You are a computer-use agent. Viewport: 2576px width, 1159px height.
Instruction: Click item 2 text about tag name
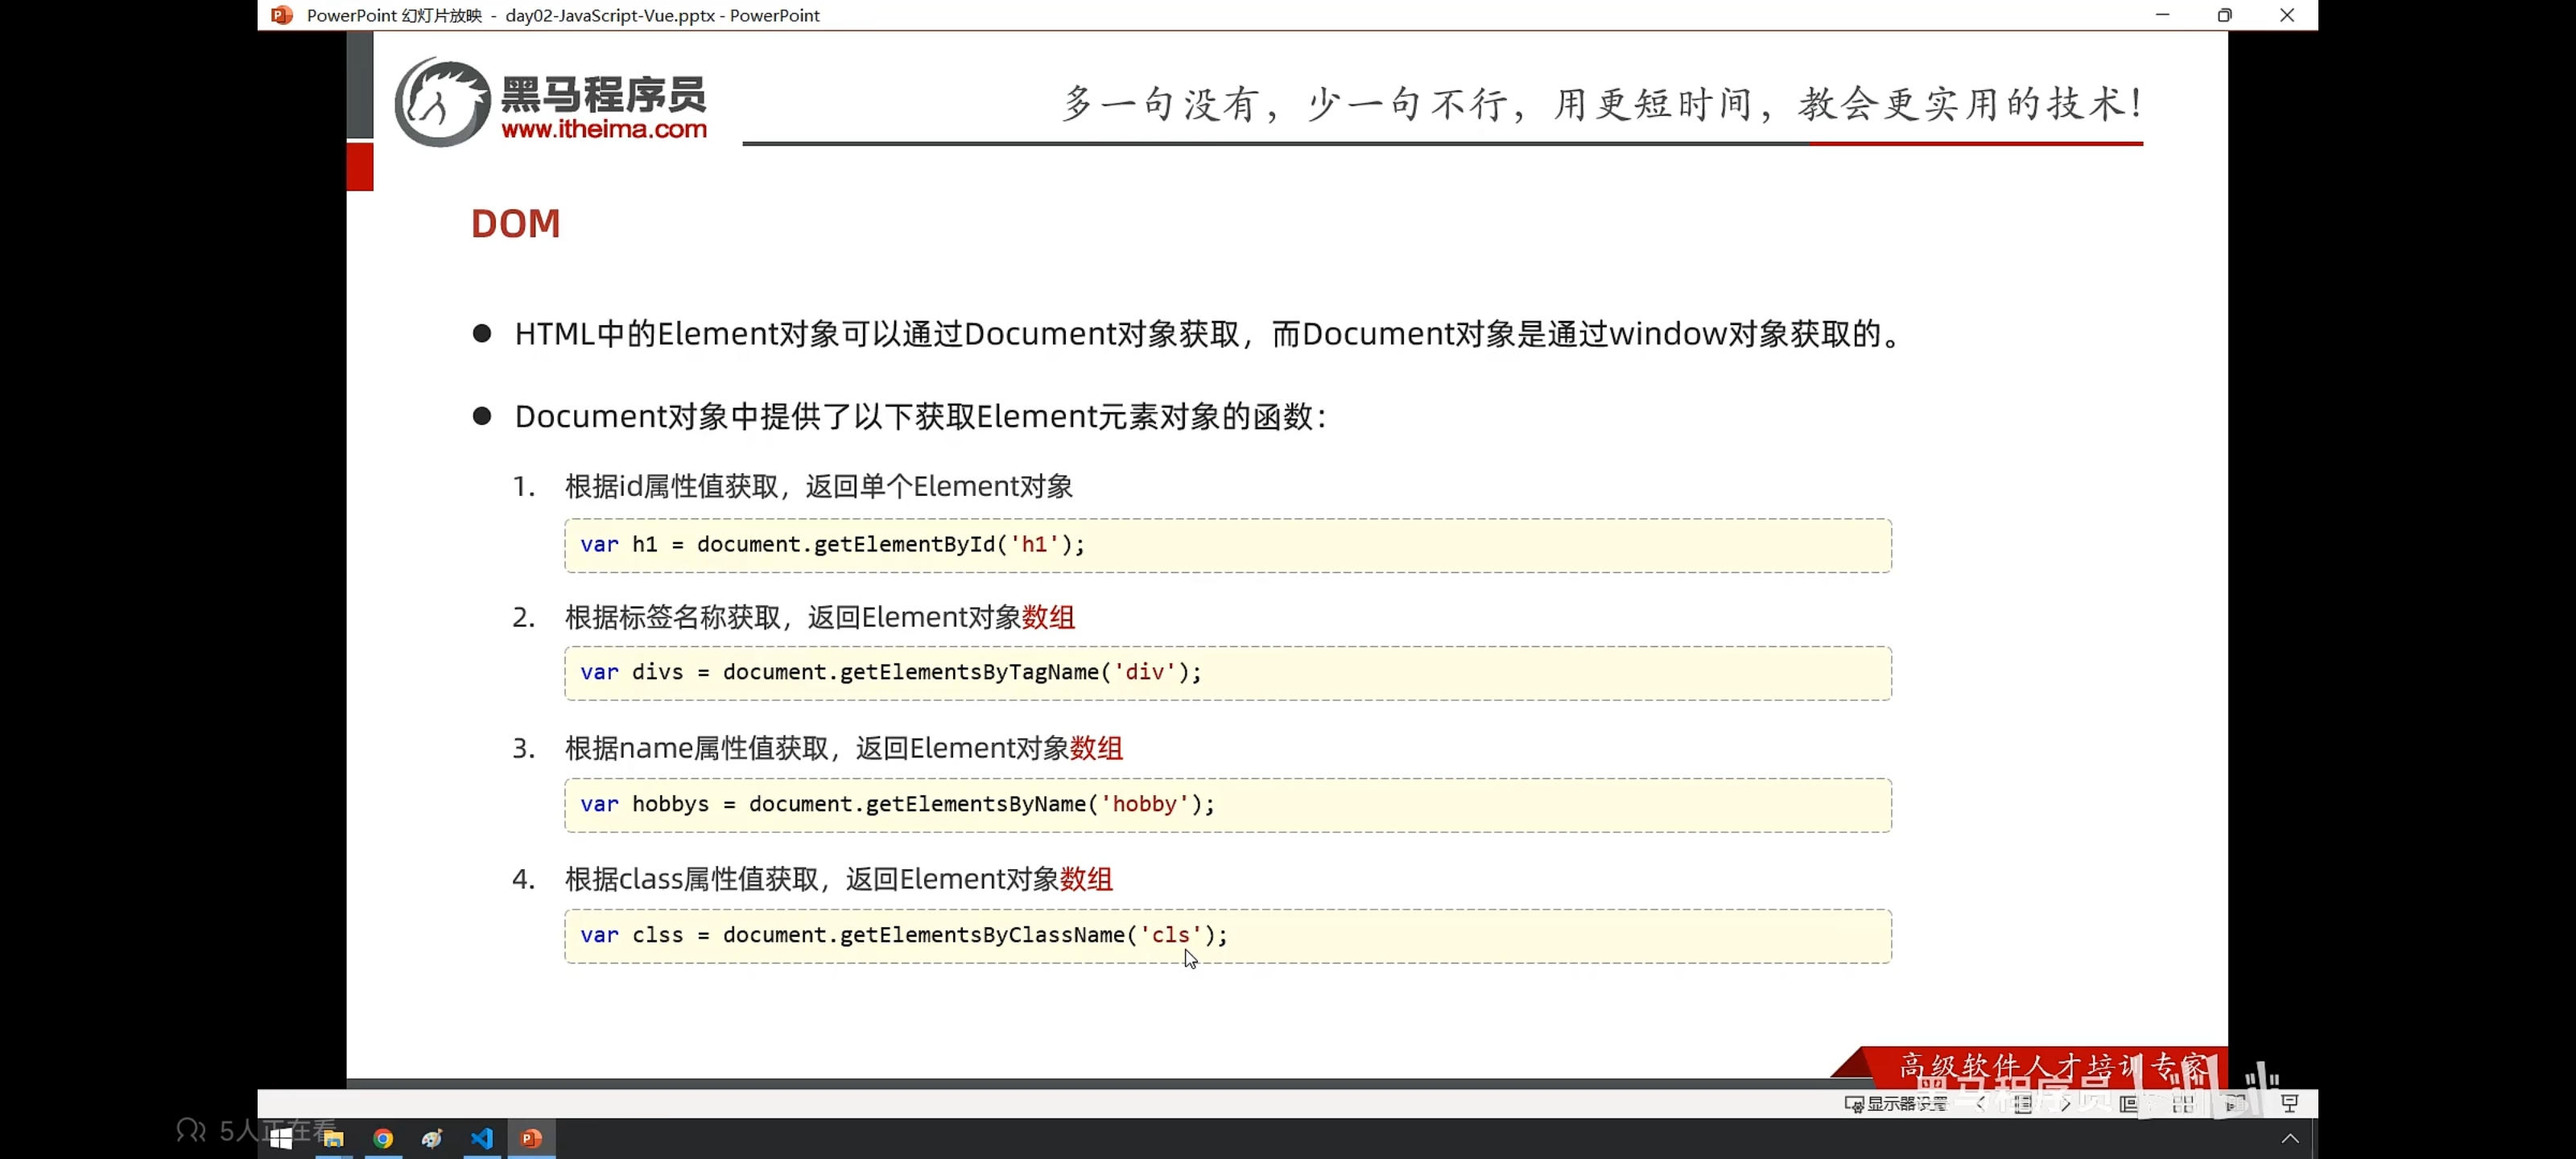click(x=820, y=617)
